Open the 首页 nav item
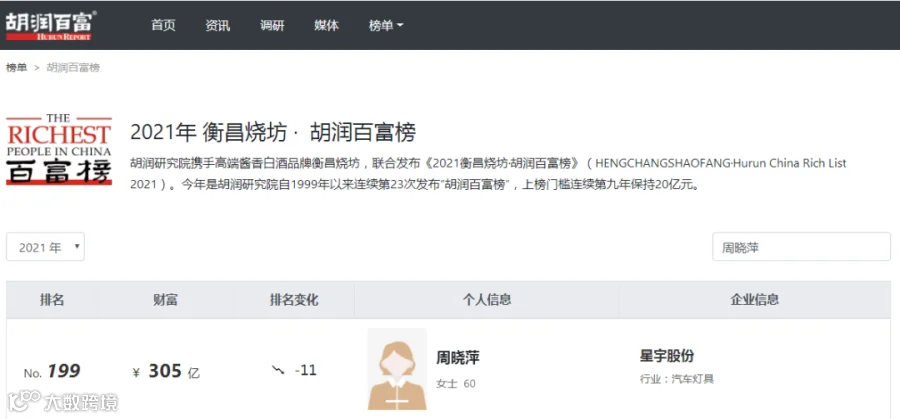This screenshot has height=419, width=900. click(164, 25)
